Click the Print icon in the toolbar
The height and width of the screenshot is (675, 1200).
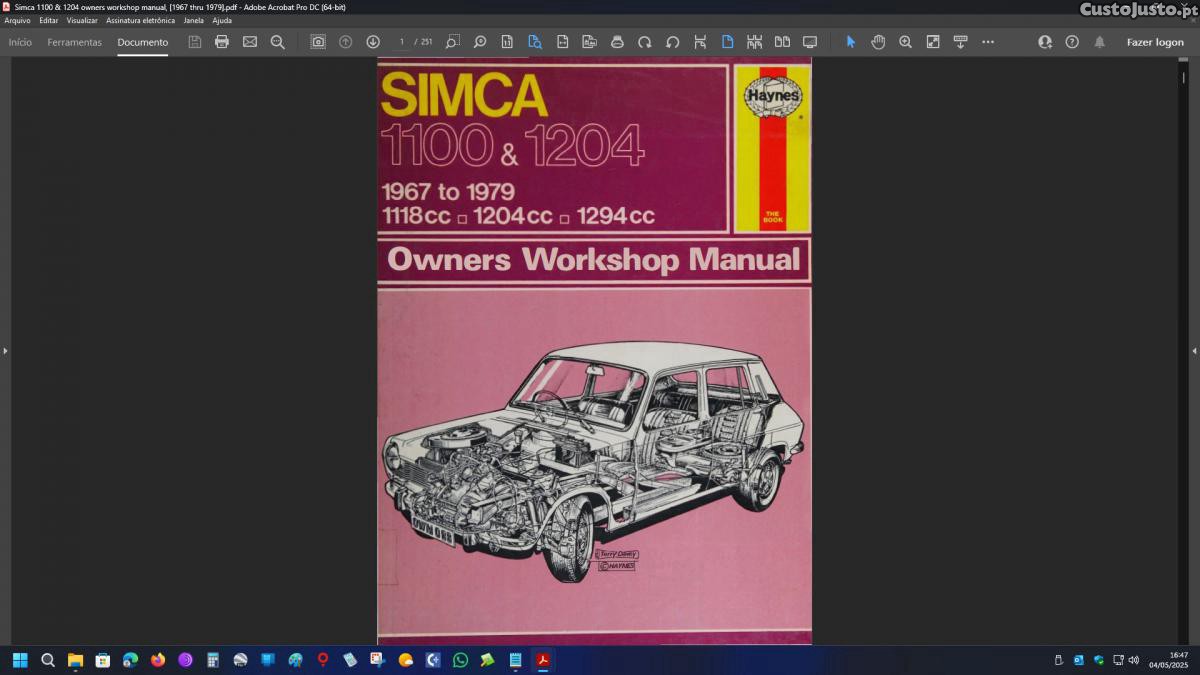point(222,42)
